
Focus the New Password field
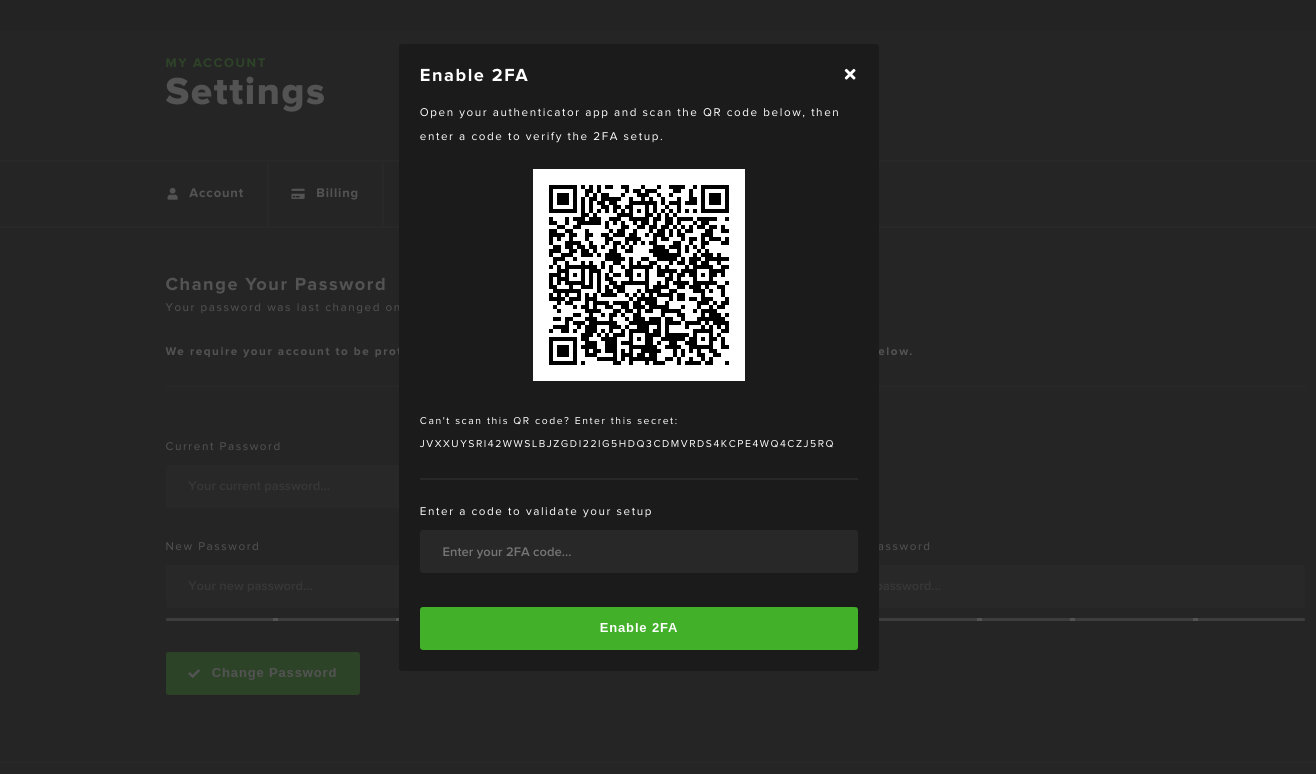282,586
